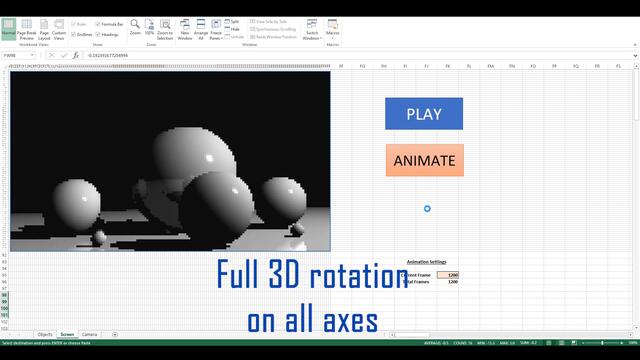Collapse the ribbon with the arrow
Screen dimensions: 640x360
pyautogui.click(x=635, y=44)
